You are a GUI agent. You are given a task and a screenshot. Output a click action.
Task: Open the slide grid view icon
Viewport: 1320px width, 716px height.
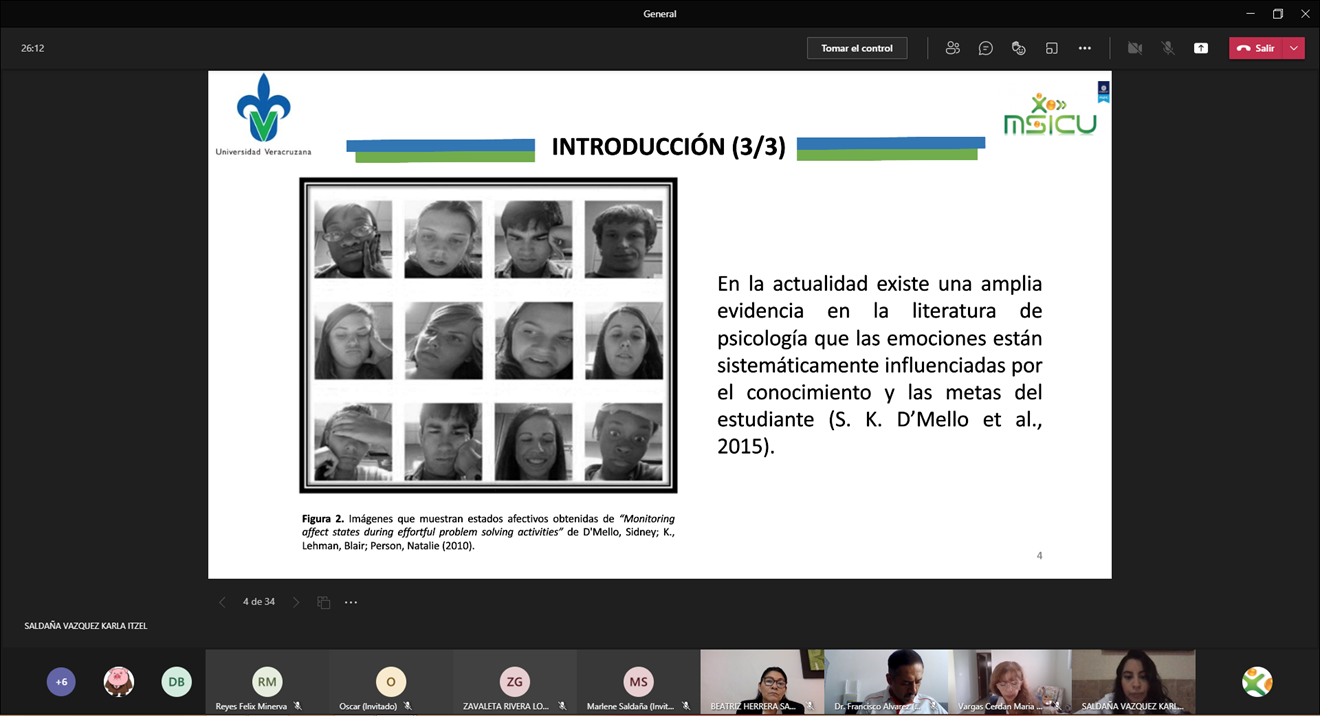tap(323, 602)
